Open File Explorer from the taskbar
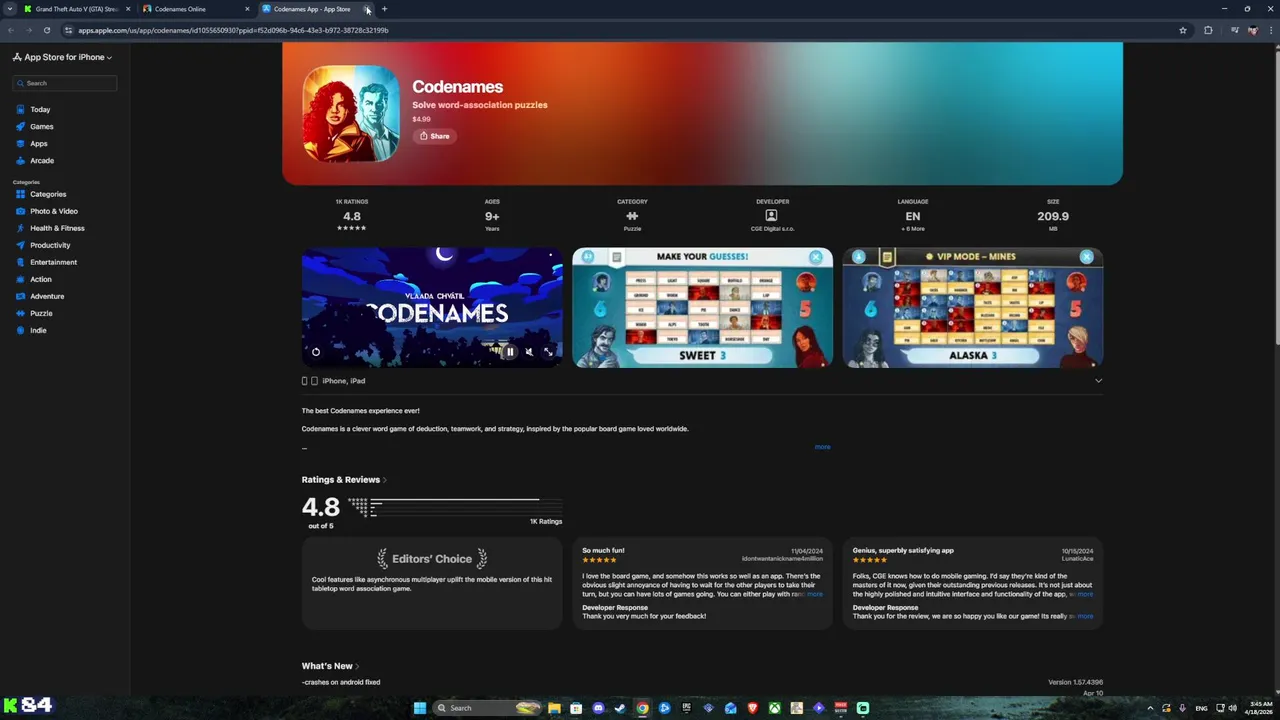The width and height of the screenshot is (1280, 720). (x=554, y=708)
